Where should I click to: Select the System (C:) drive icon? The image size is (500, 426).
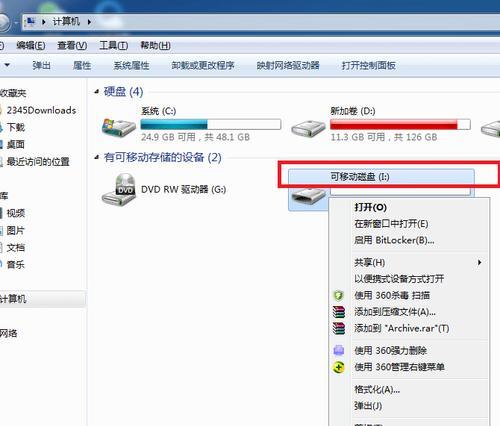119,127
